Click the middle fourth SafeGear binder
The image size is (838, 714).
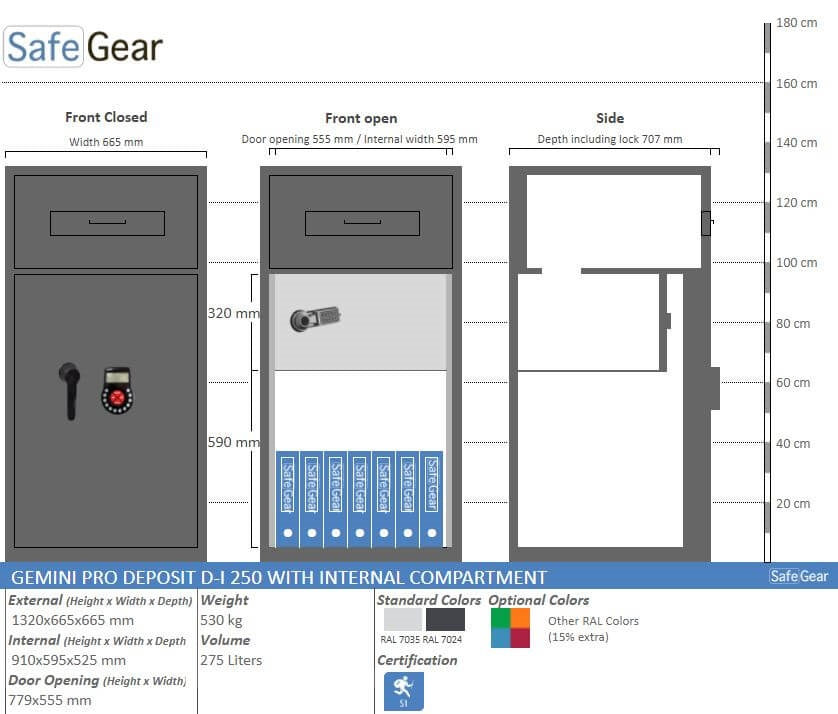[x=360, y=499]
